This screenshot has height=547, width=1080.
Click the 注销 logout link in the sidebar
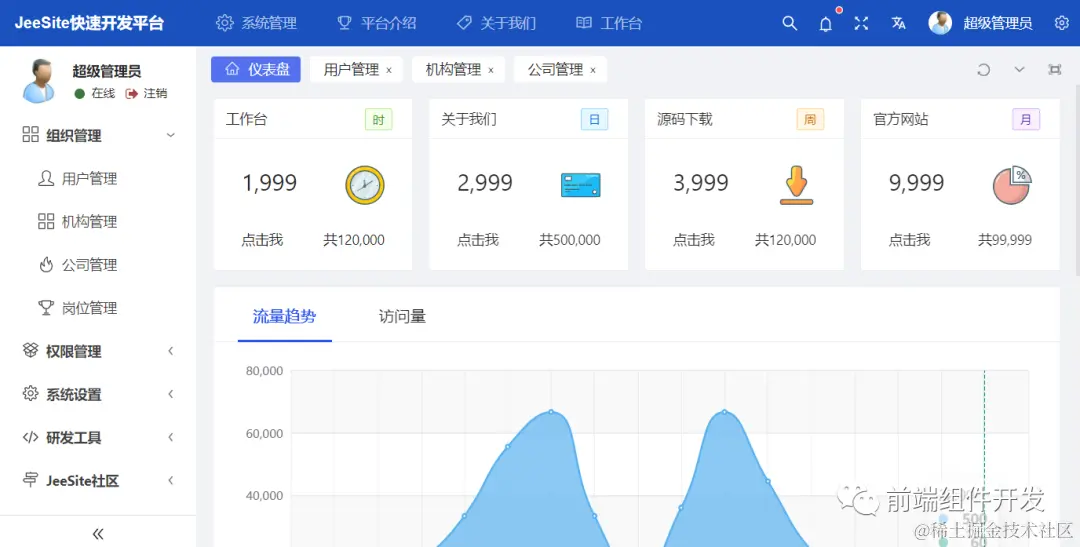tap(147, 93)
